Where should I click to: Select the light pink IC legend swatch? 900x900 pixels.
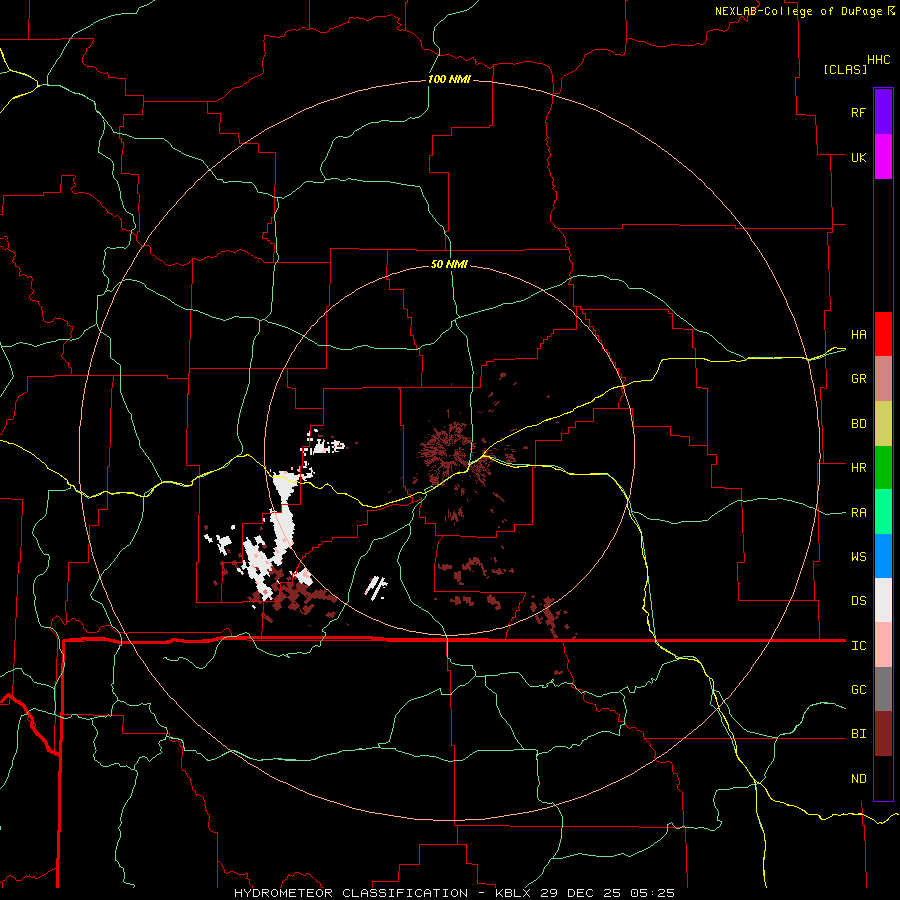point(883,645)
